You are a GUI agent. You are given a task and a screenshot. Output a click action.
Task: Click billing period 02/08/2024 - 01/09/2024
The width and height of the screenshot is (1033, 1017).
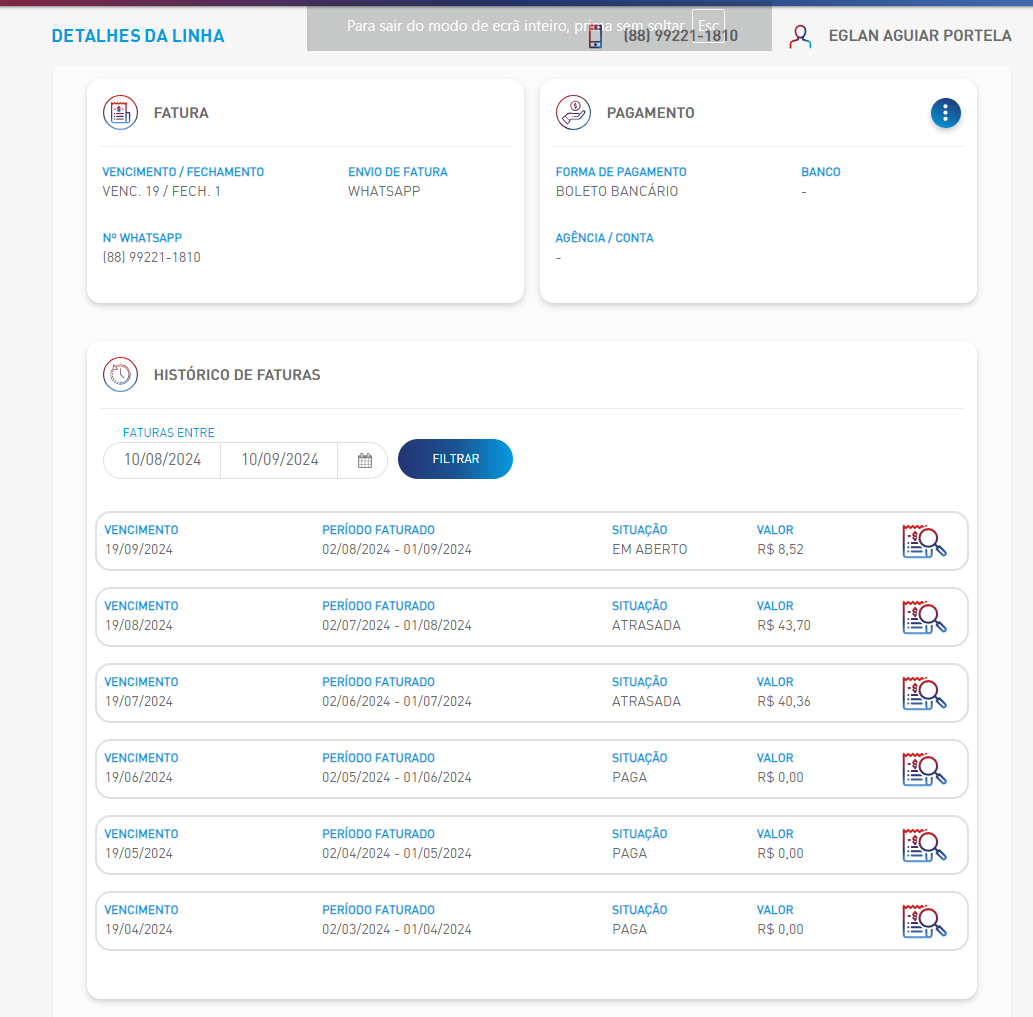[397, 549]
